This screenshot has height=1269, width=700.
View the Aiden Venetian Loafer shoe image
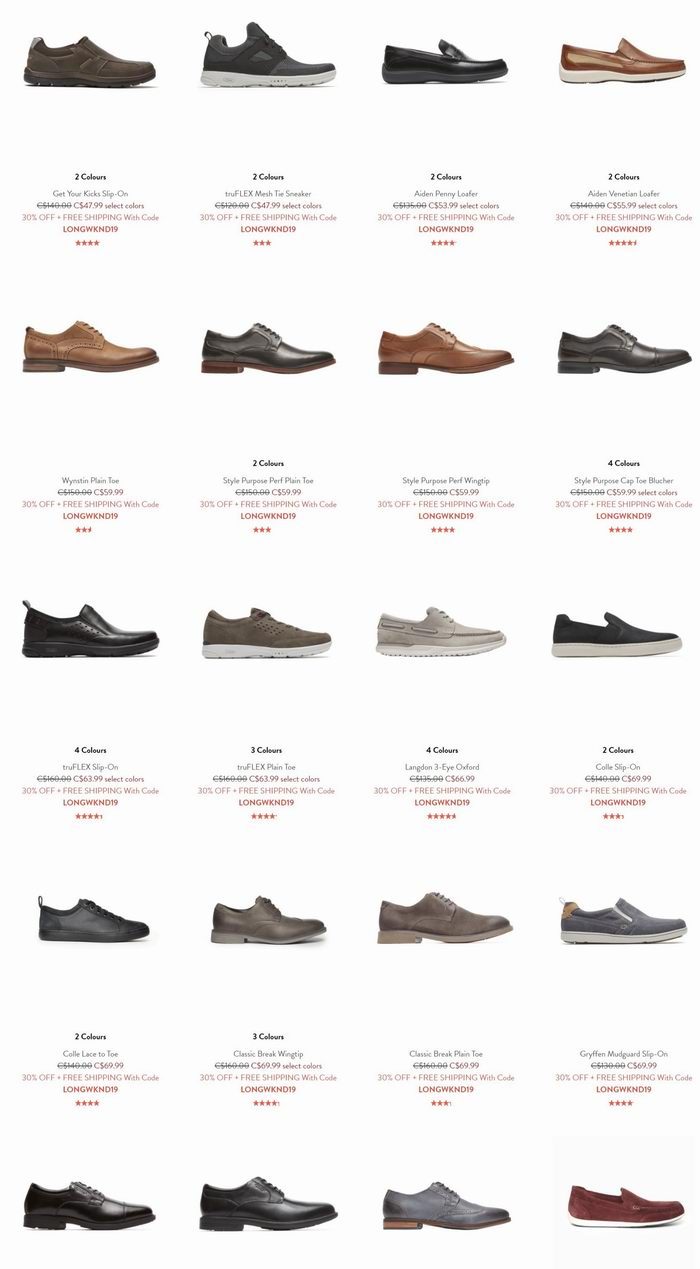(x=624, y=60)
